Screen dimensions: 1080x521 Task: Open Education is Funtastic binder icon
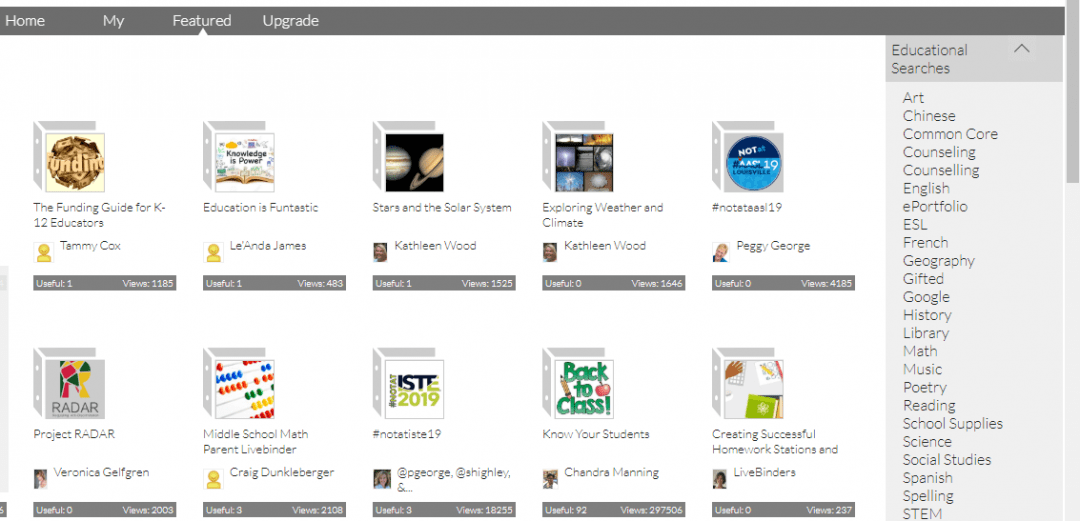coord(244,162)
